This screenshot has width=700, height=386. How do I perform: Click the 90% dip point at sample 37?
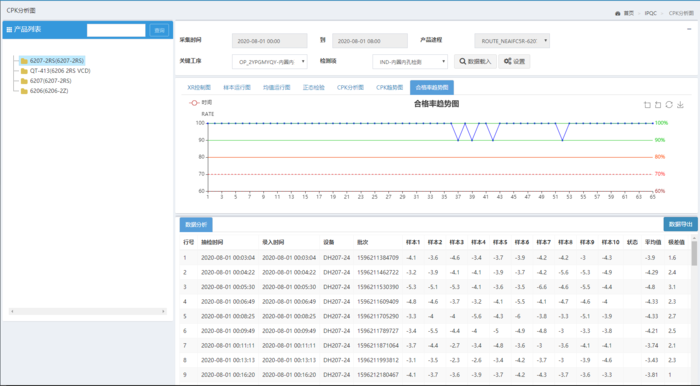pyautogui.click(x=458, y=140)
